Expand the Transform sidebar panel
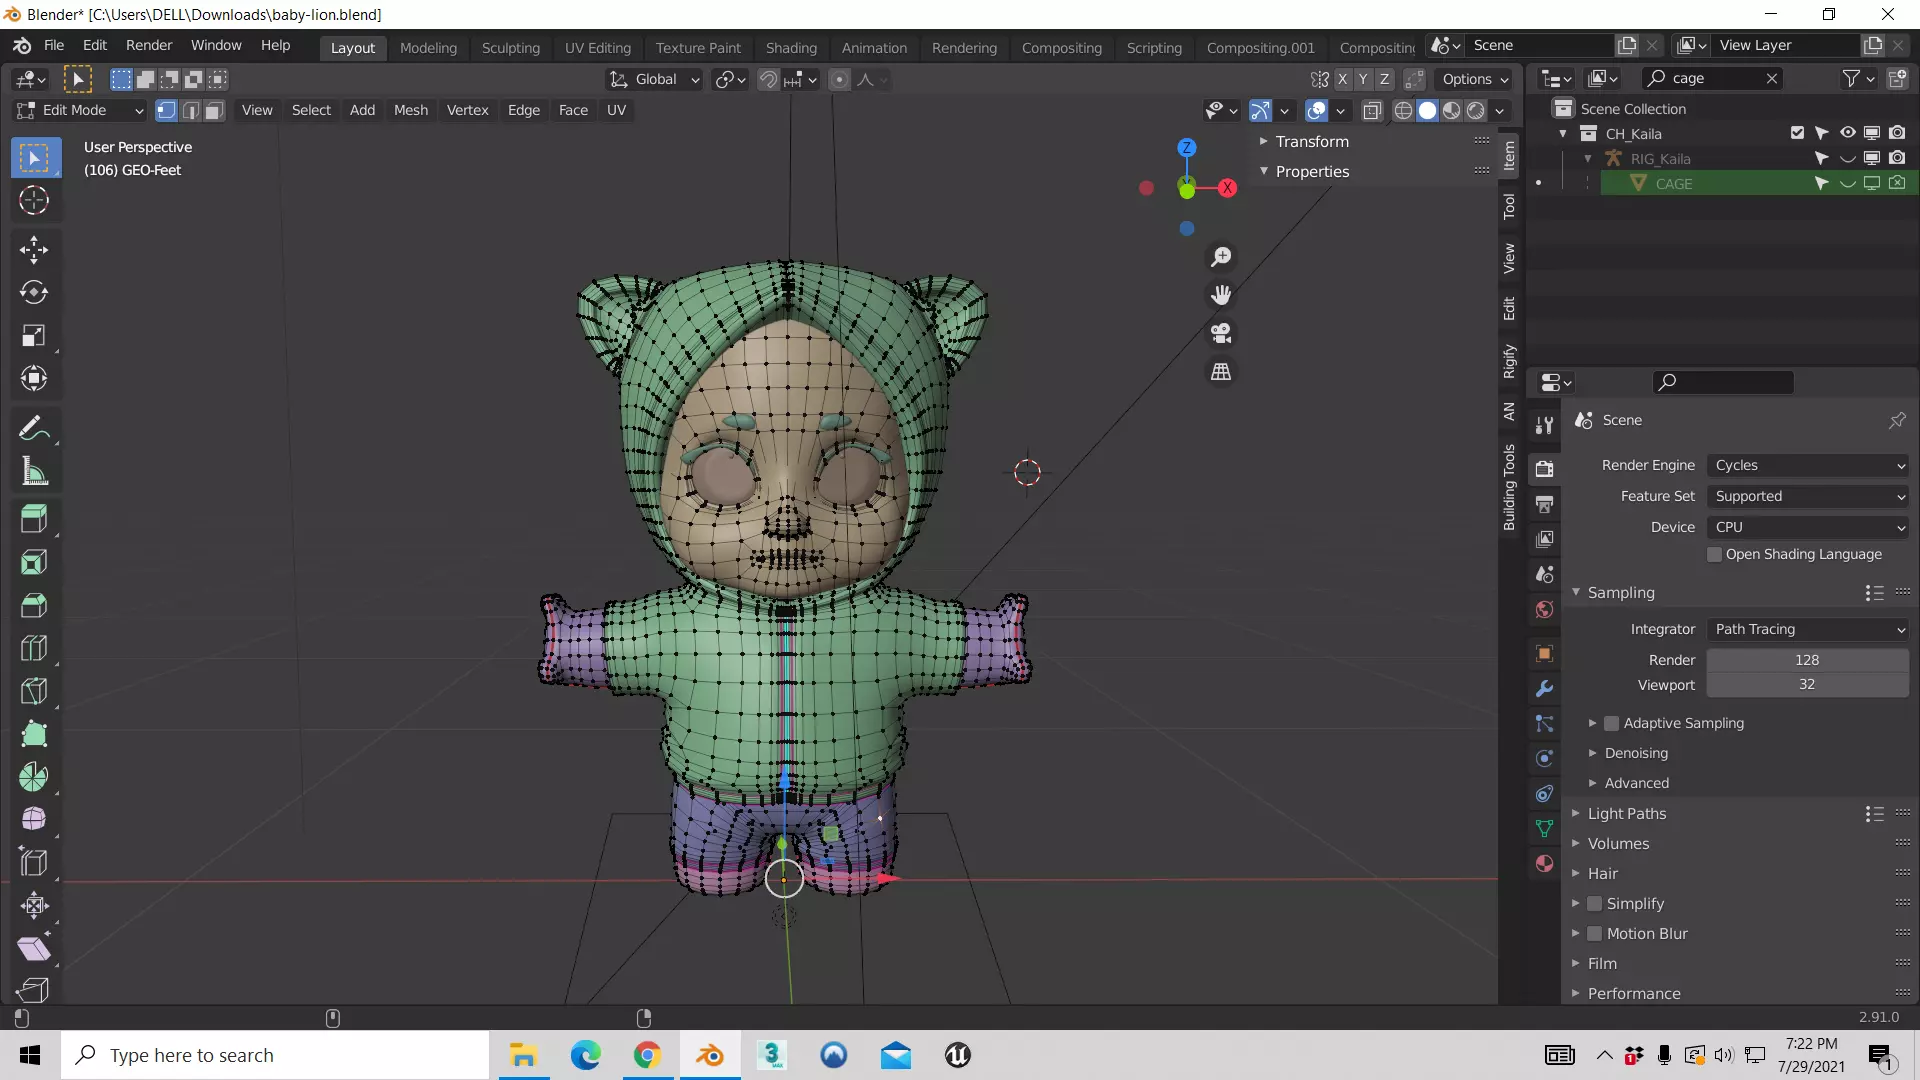The image size is (1920, 1080). (x=1311, y=141)
